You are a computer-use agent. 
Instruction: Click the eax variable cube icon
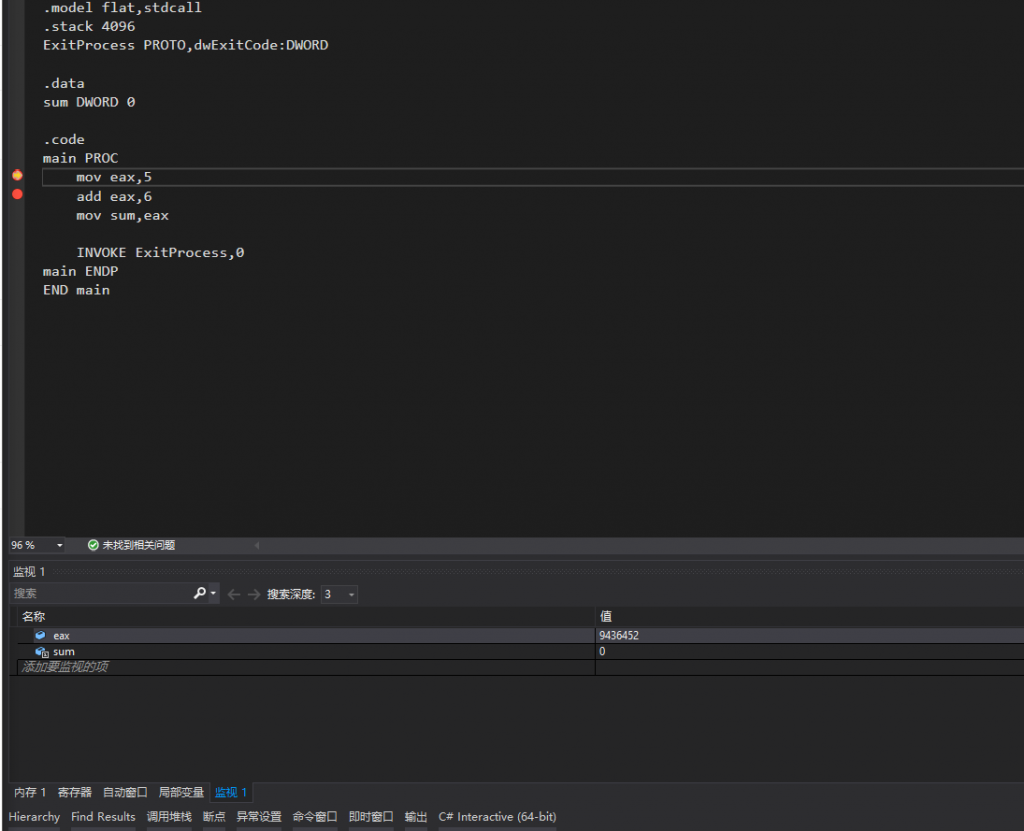click(40, 635)
